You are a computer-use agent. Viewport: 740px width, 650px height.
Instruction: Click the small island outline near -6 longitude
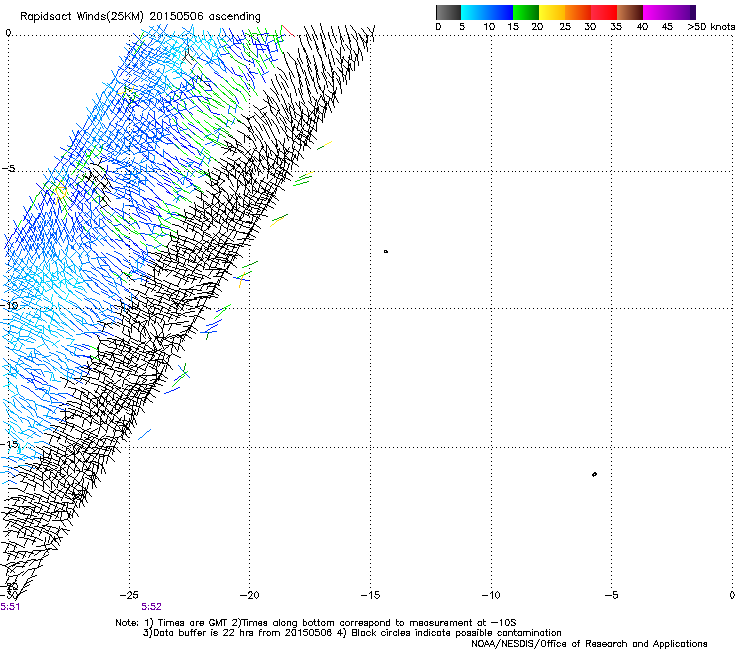click(594, 474)
